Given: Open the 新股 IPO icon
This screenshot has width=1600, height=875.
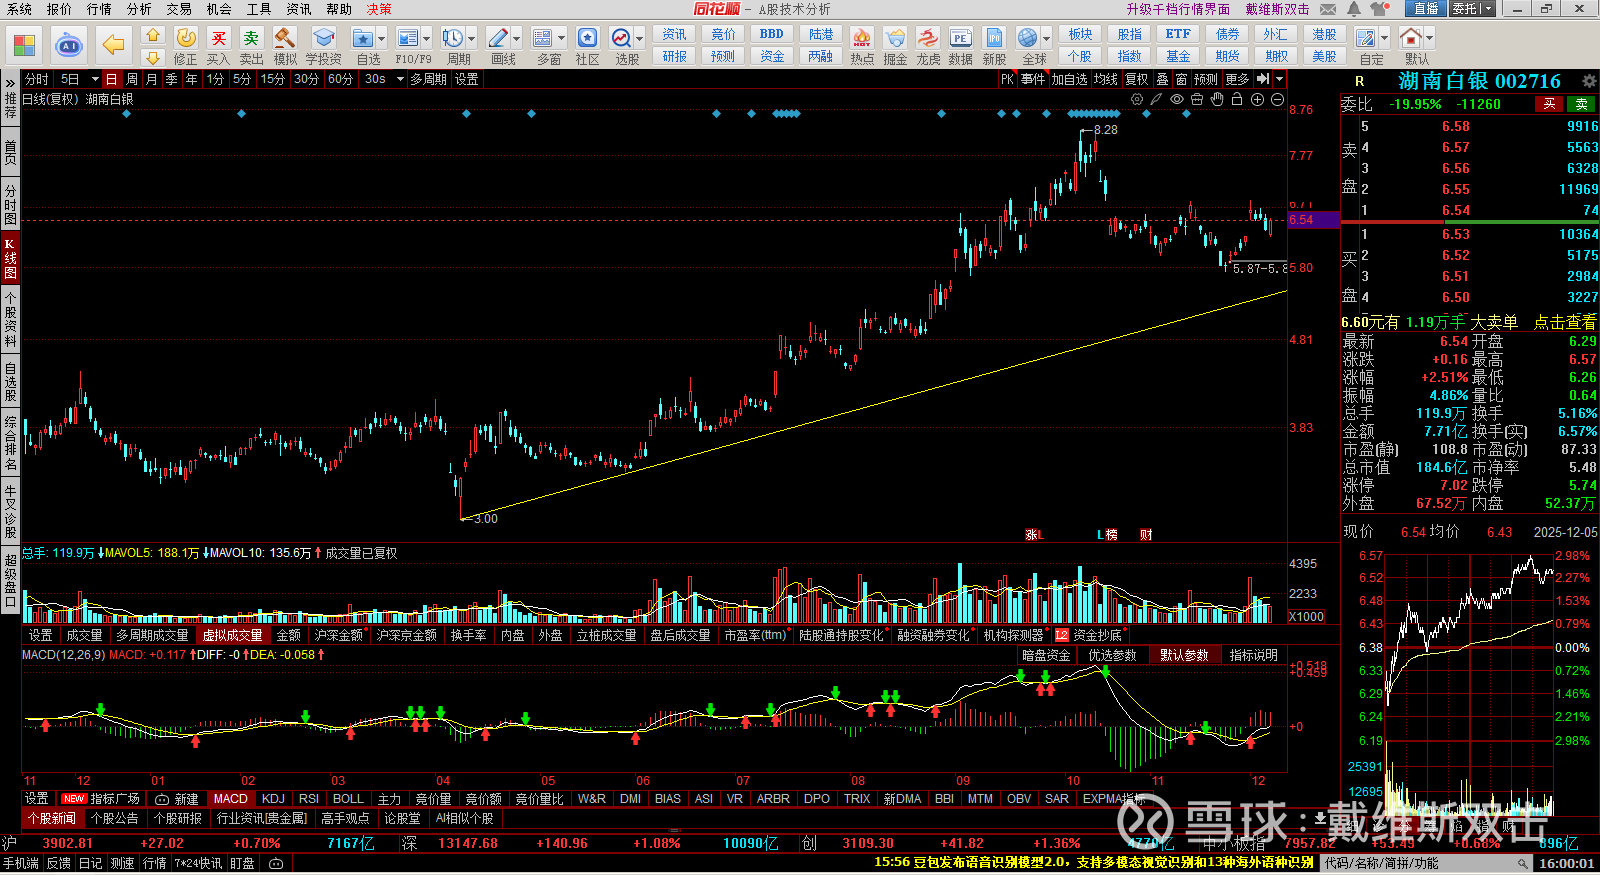Looking at the screenshot, I should pyautogui.click(x=994, y=40).
